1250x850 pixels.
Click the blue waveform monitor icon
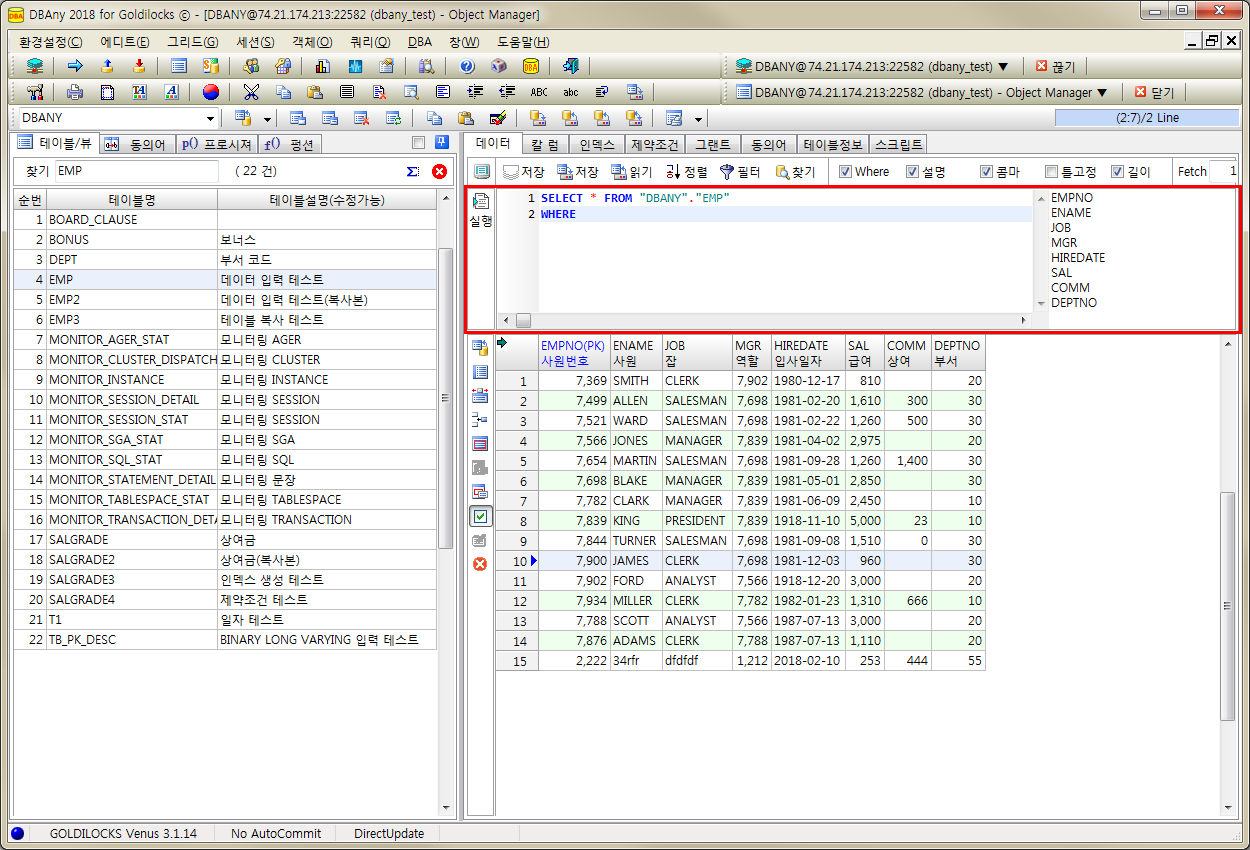point(355,66)
